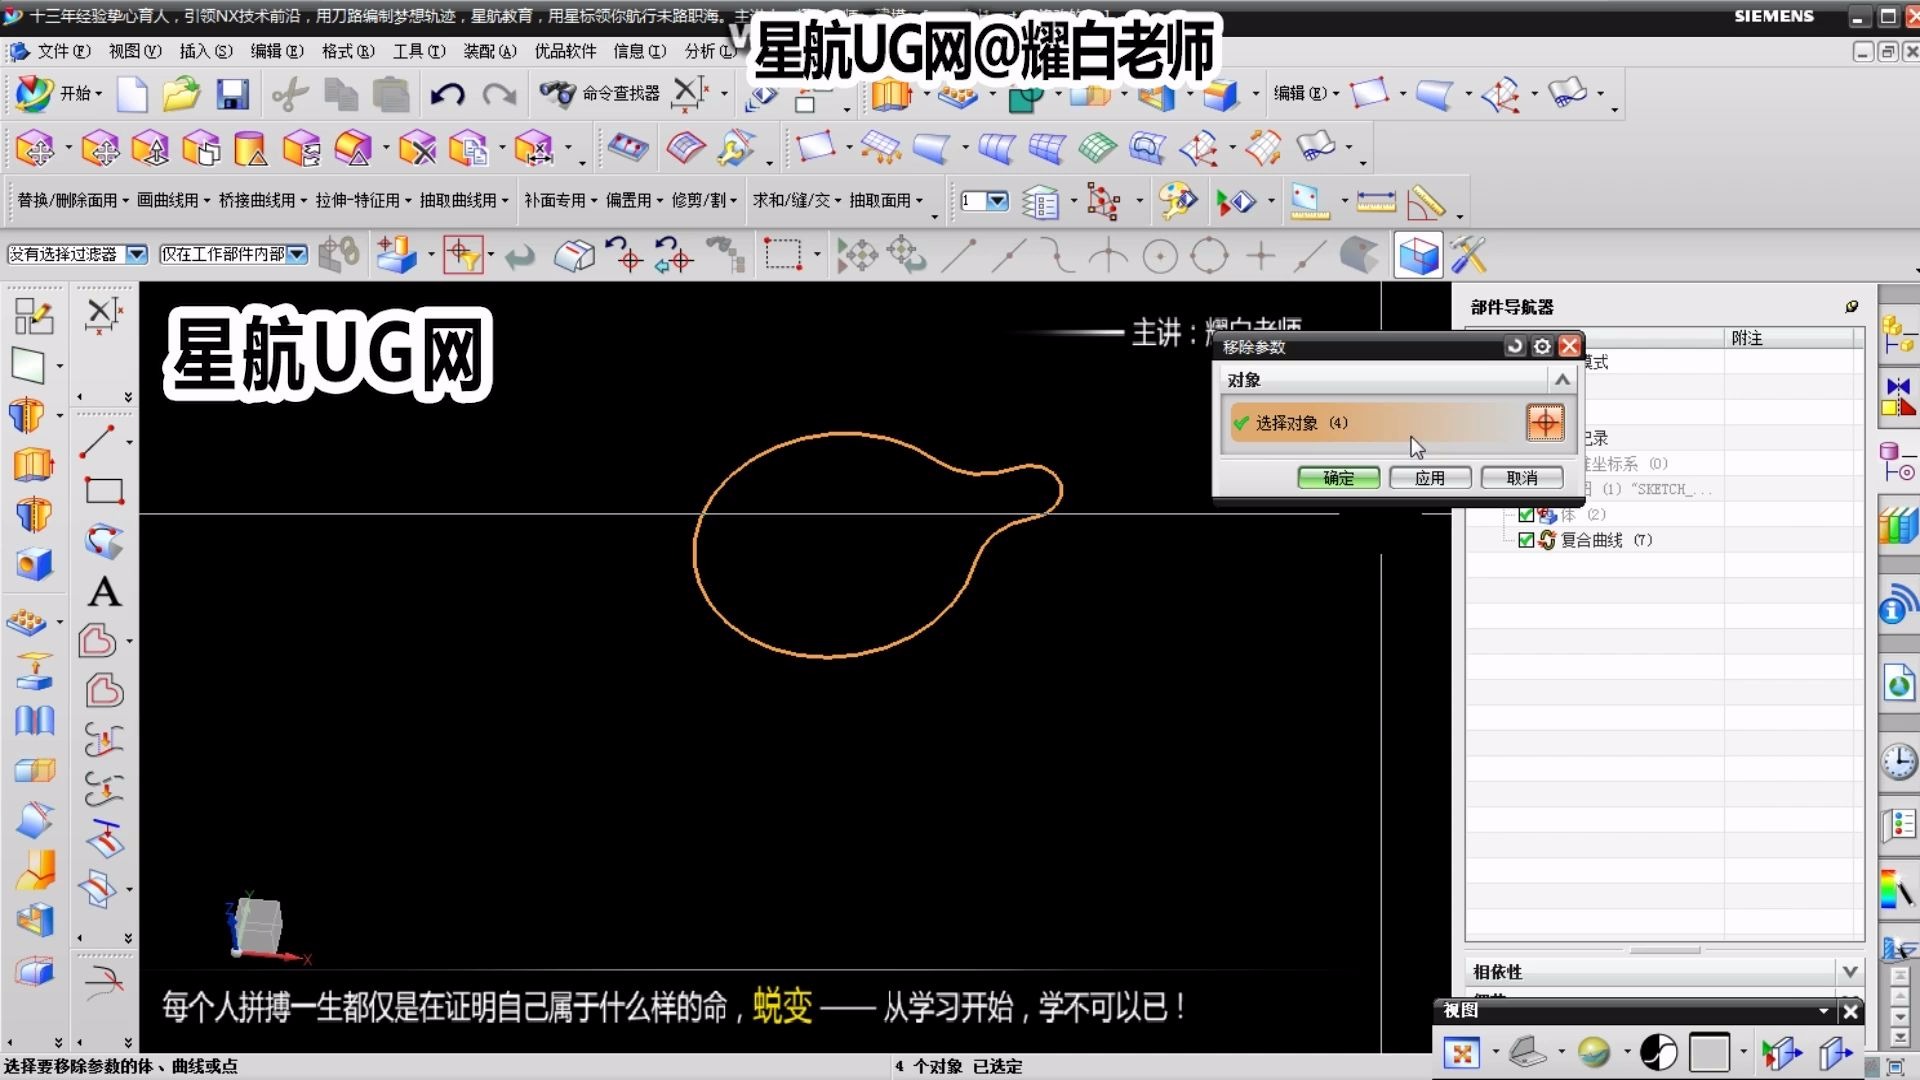Select the rectangle sketch tool
Screen dimensions: 1920x1080
coord(104,491)
